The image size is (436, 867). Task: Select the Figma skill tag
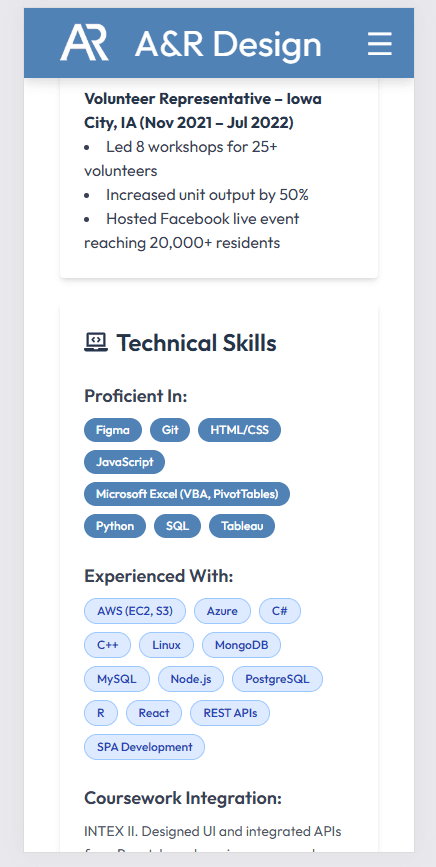(113, 430)
